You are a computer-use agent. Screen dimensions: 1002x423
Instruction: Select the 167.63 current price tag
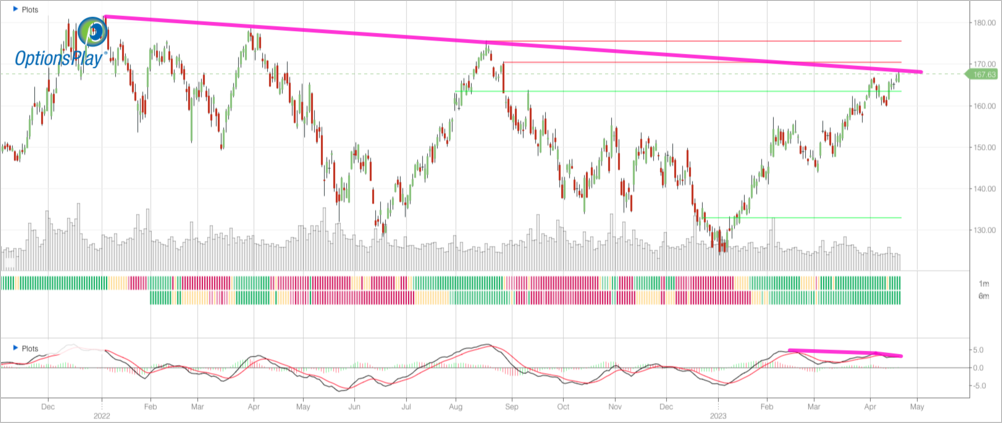click(983, 75)
